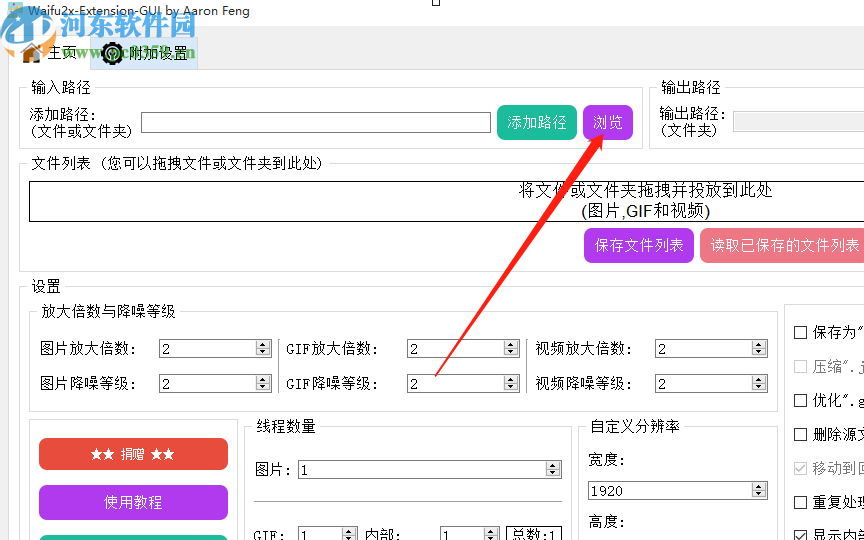Increase GIF放大倍数 with up arrow

click(511, 344)
